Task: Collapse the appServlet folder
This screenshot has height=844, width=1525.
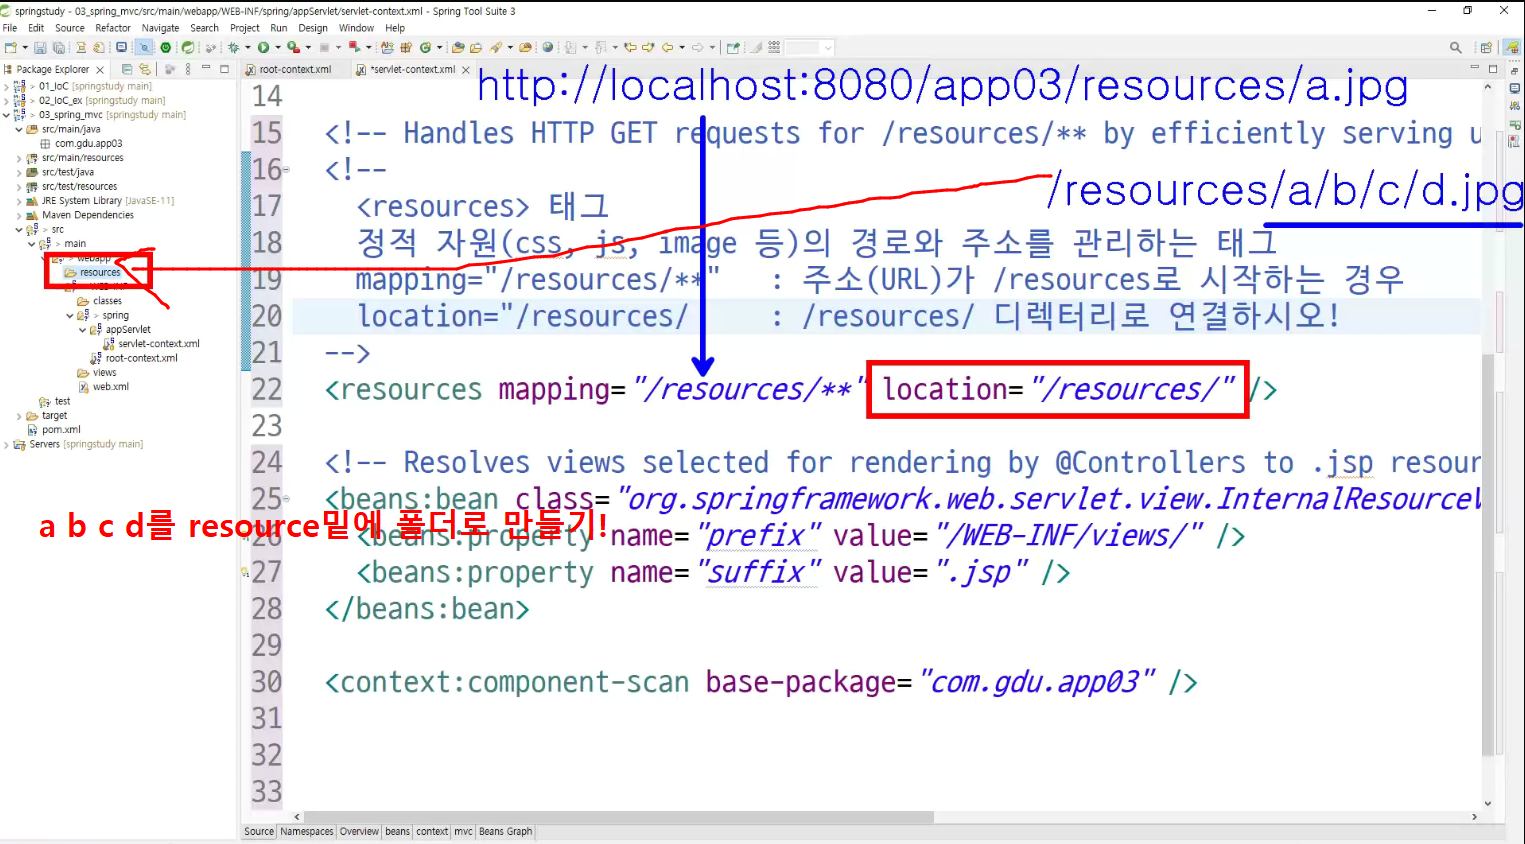Action: pyautogui.click(x=83, y=330)
